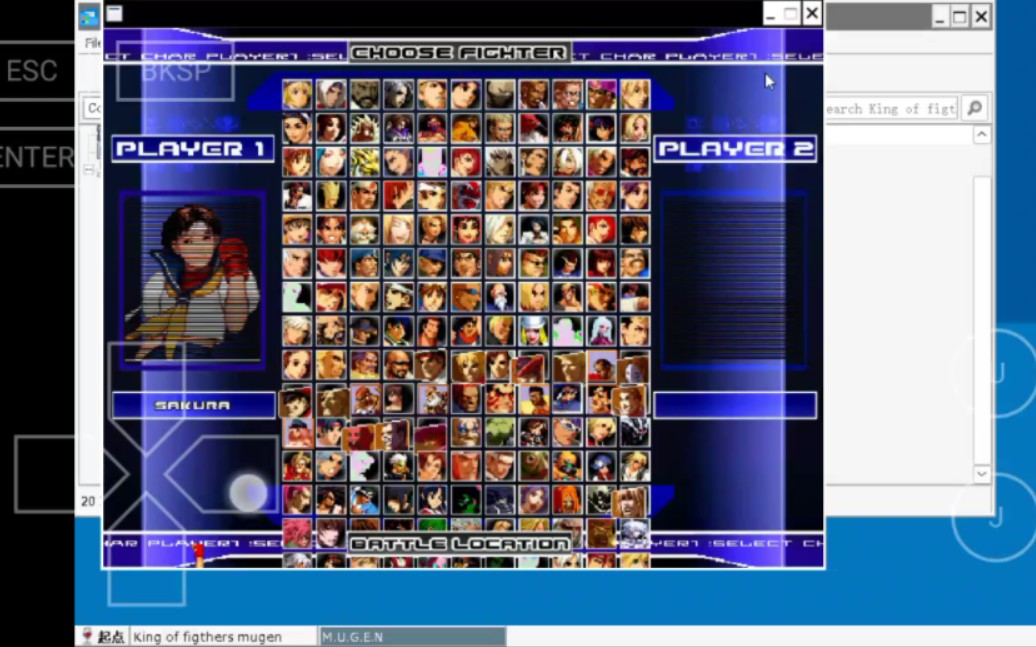Choose the purple-turban fighter in the top row
1036x647 pixels.
601,94
